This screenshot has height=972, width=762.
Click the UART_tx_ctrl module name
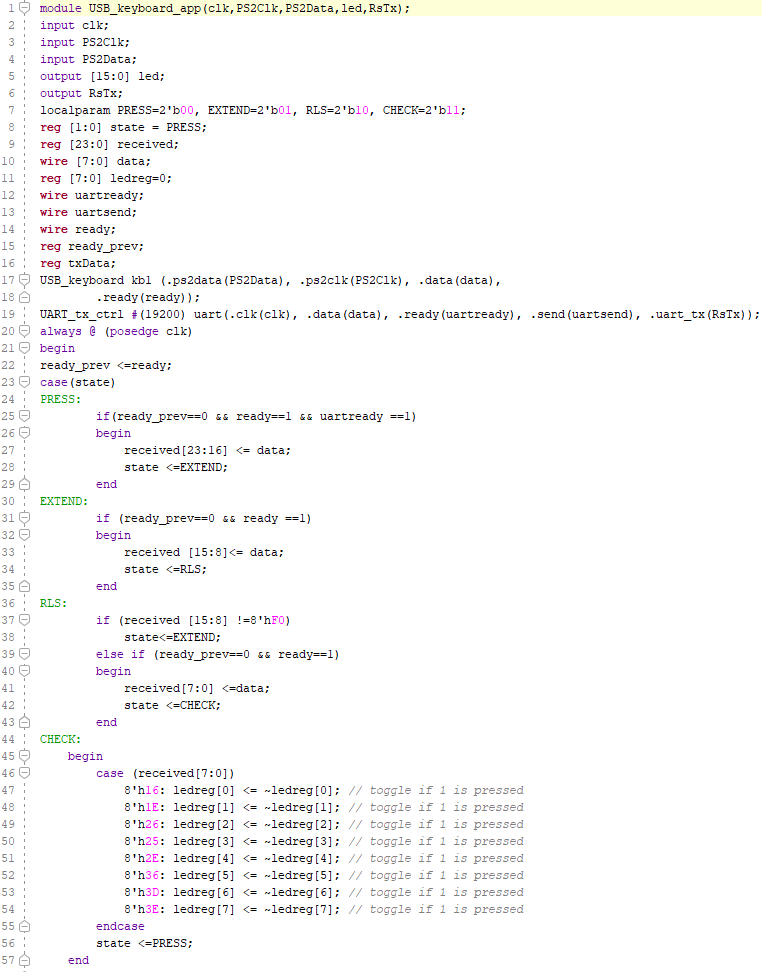[82, 314]
